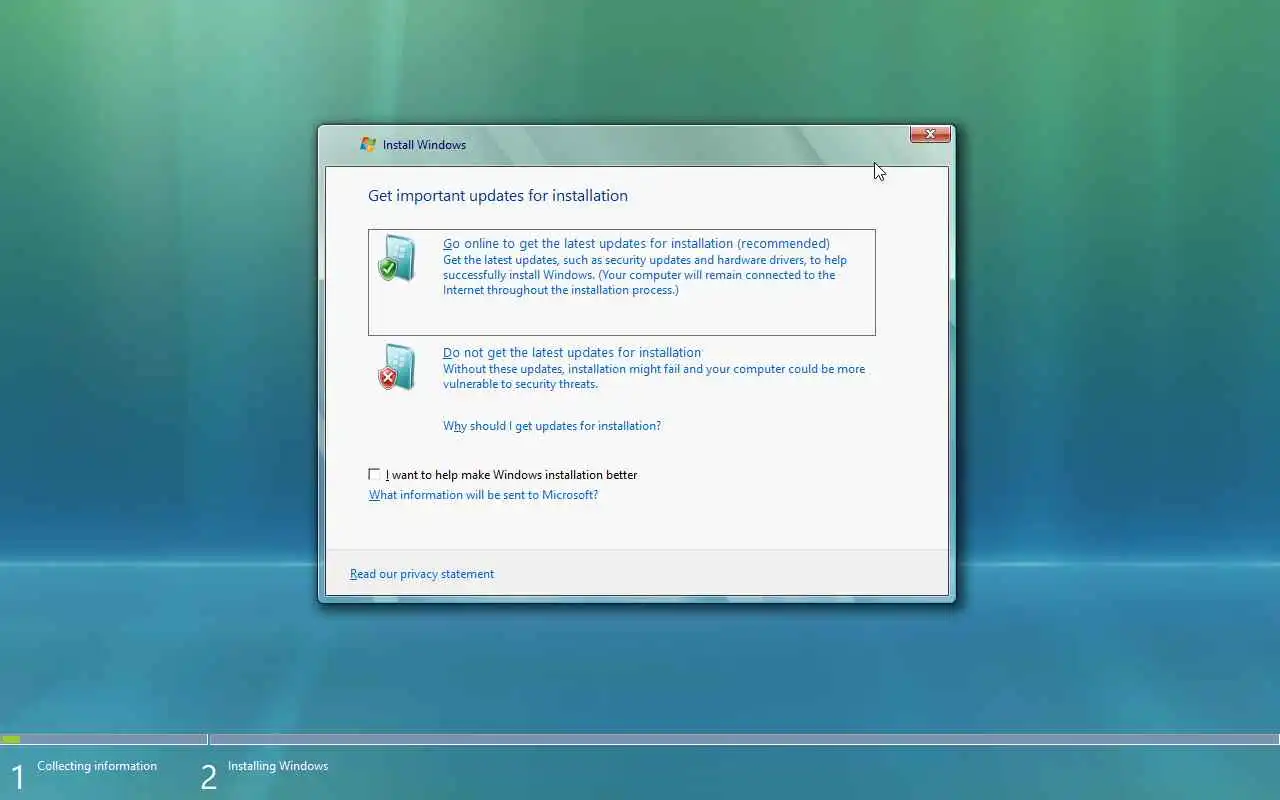Close the Install Windows dialog
Viewport: 1280px width, 800px height.
click(x=930, y=134)
